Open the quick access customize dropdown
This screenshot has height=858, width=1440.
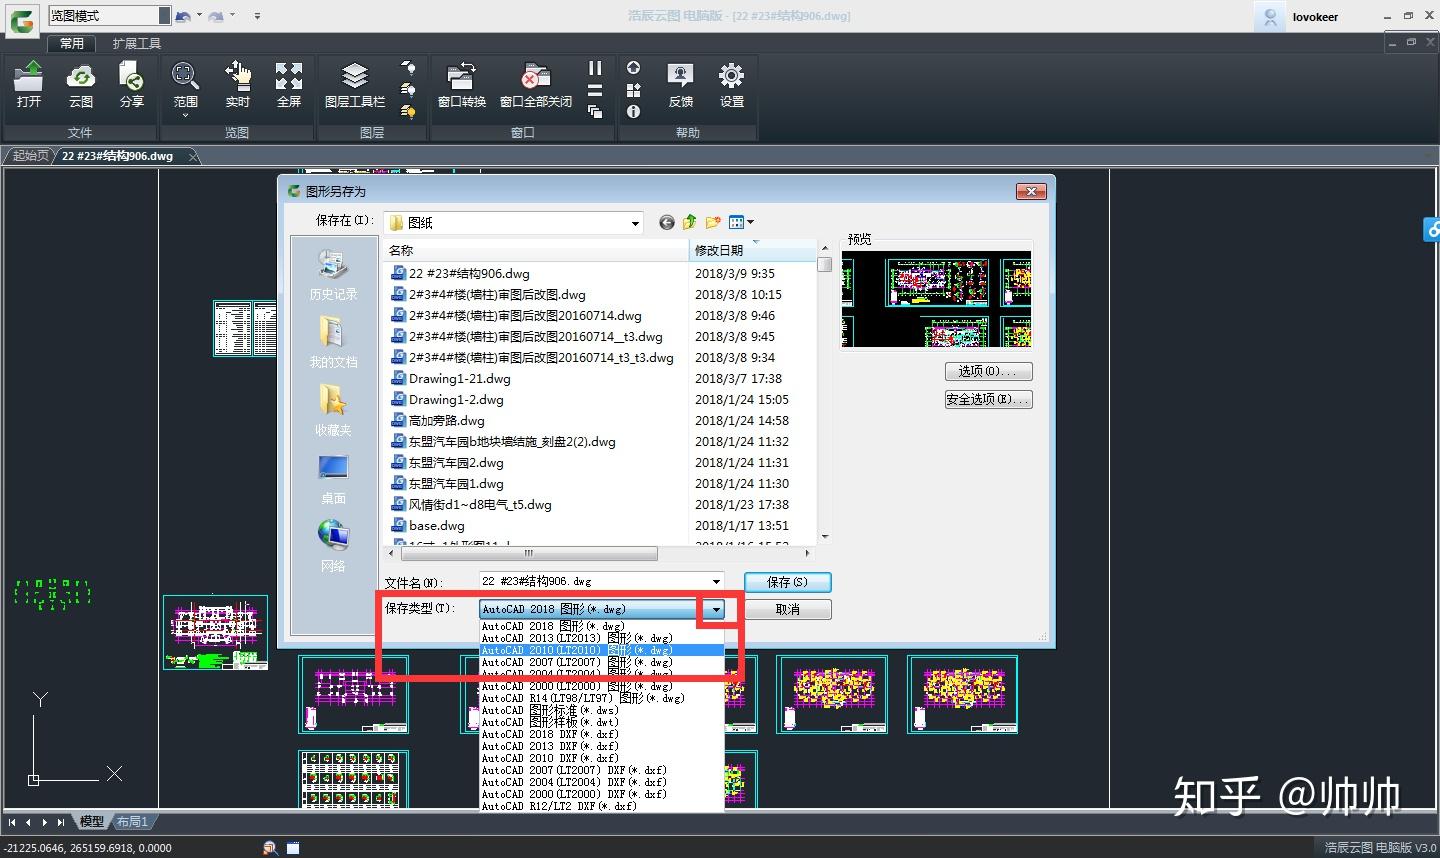[x=257, y=16]
